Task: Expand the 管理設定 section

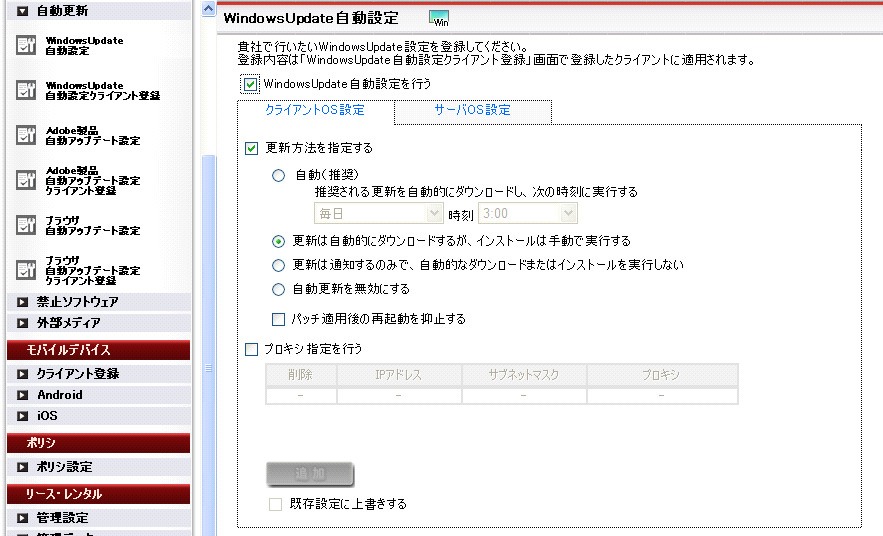Action: (23, 518)
